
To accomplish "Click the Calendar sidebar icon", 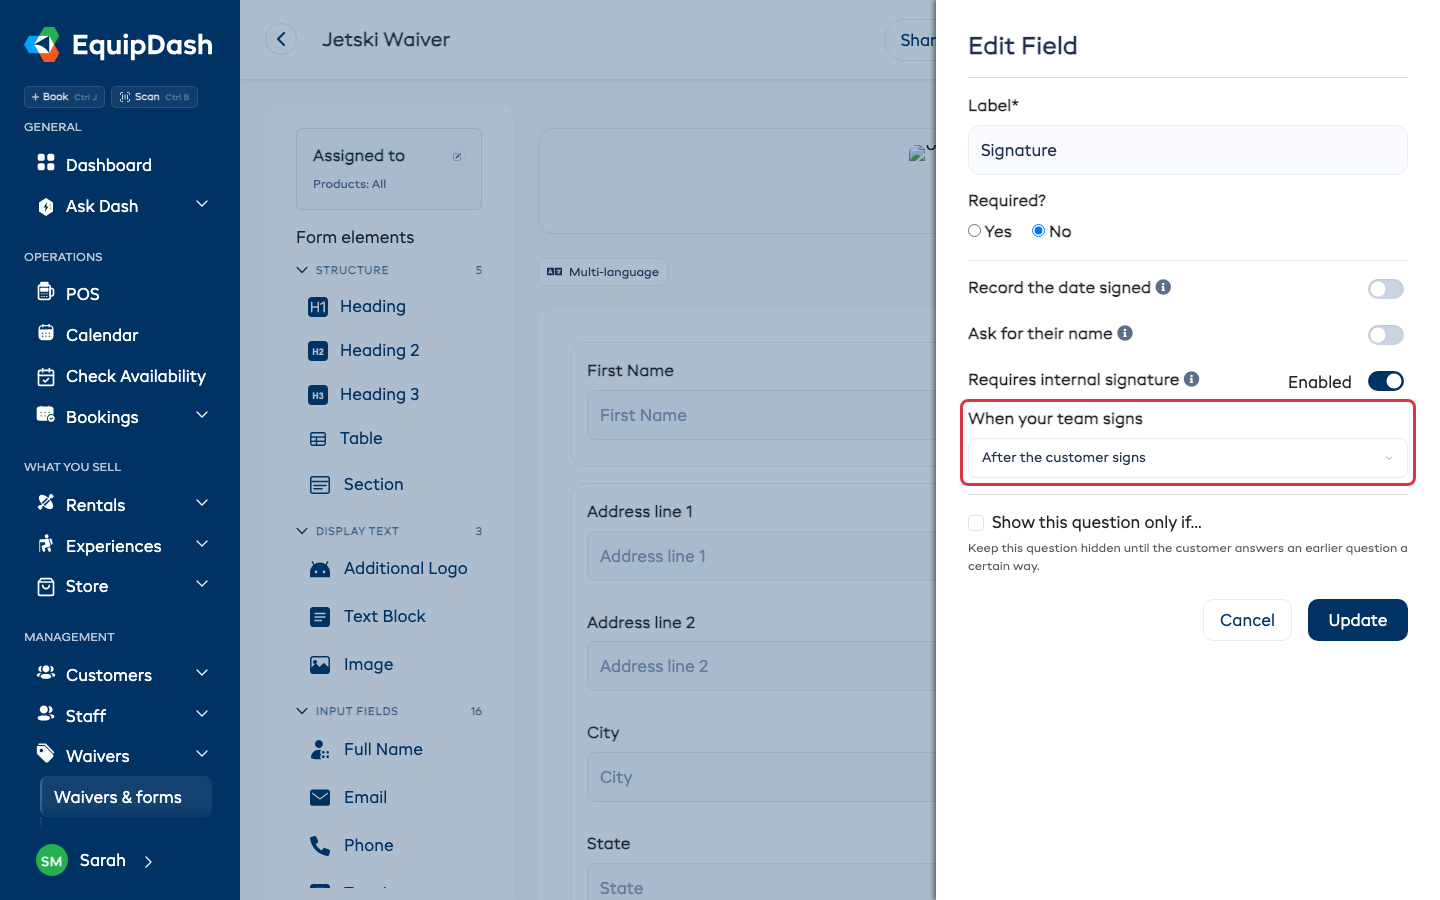I will pyautogui.click(x=46, y=333).
